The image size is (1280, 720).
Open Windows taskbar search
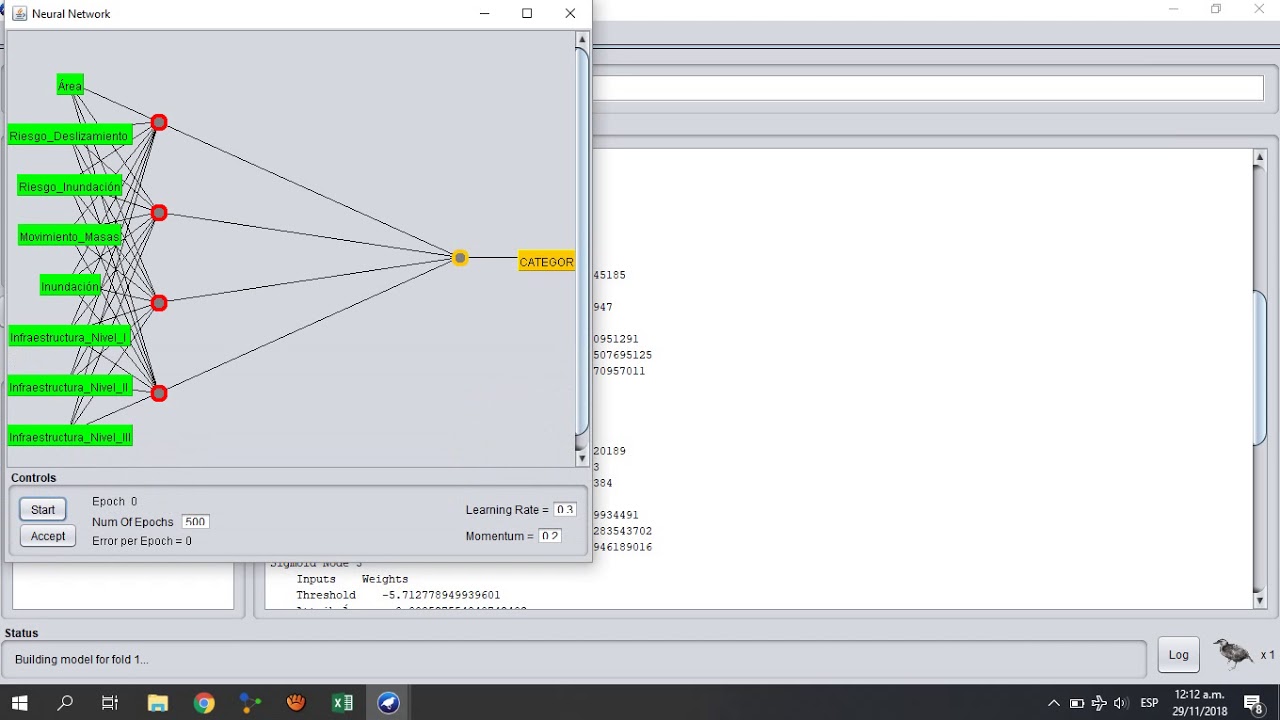click(x=65, y=703)
